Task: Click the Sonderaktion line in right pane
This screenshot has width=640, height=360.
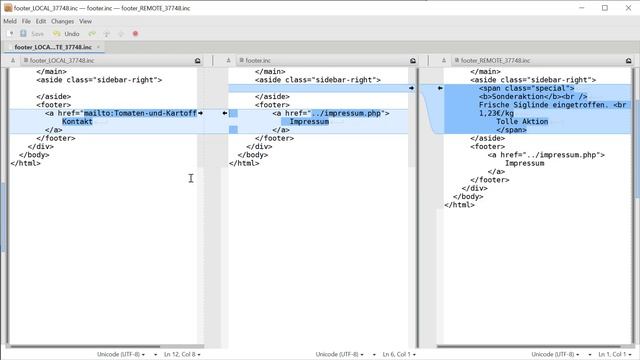Action: [533, 96]
